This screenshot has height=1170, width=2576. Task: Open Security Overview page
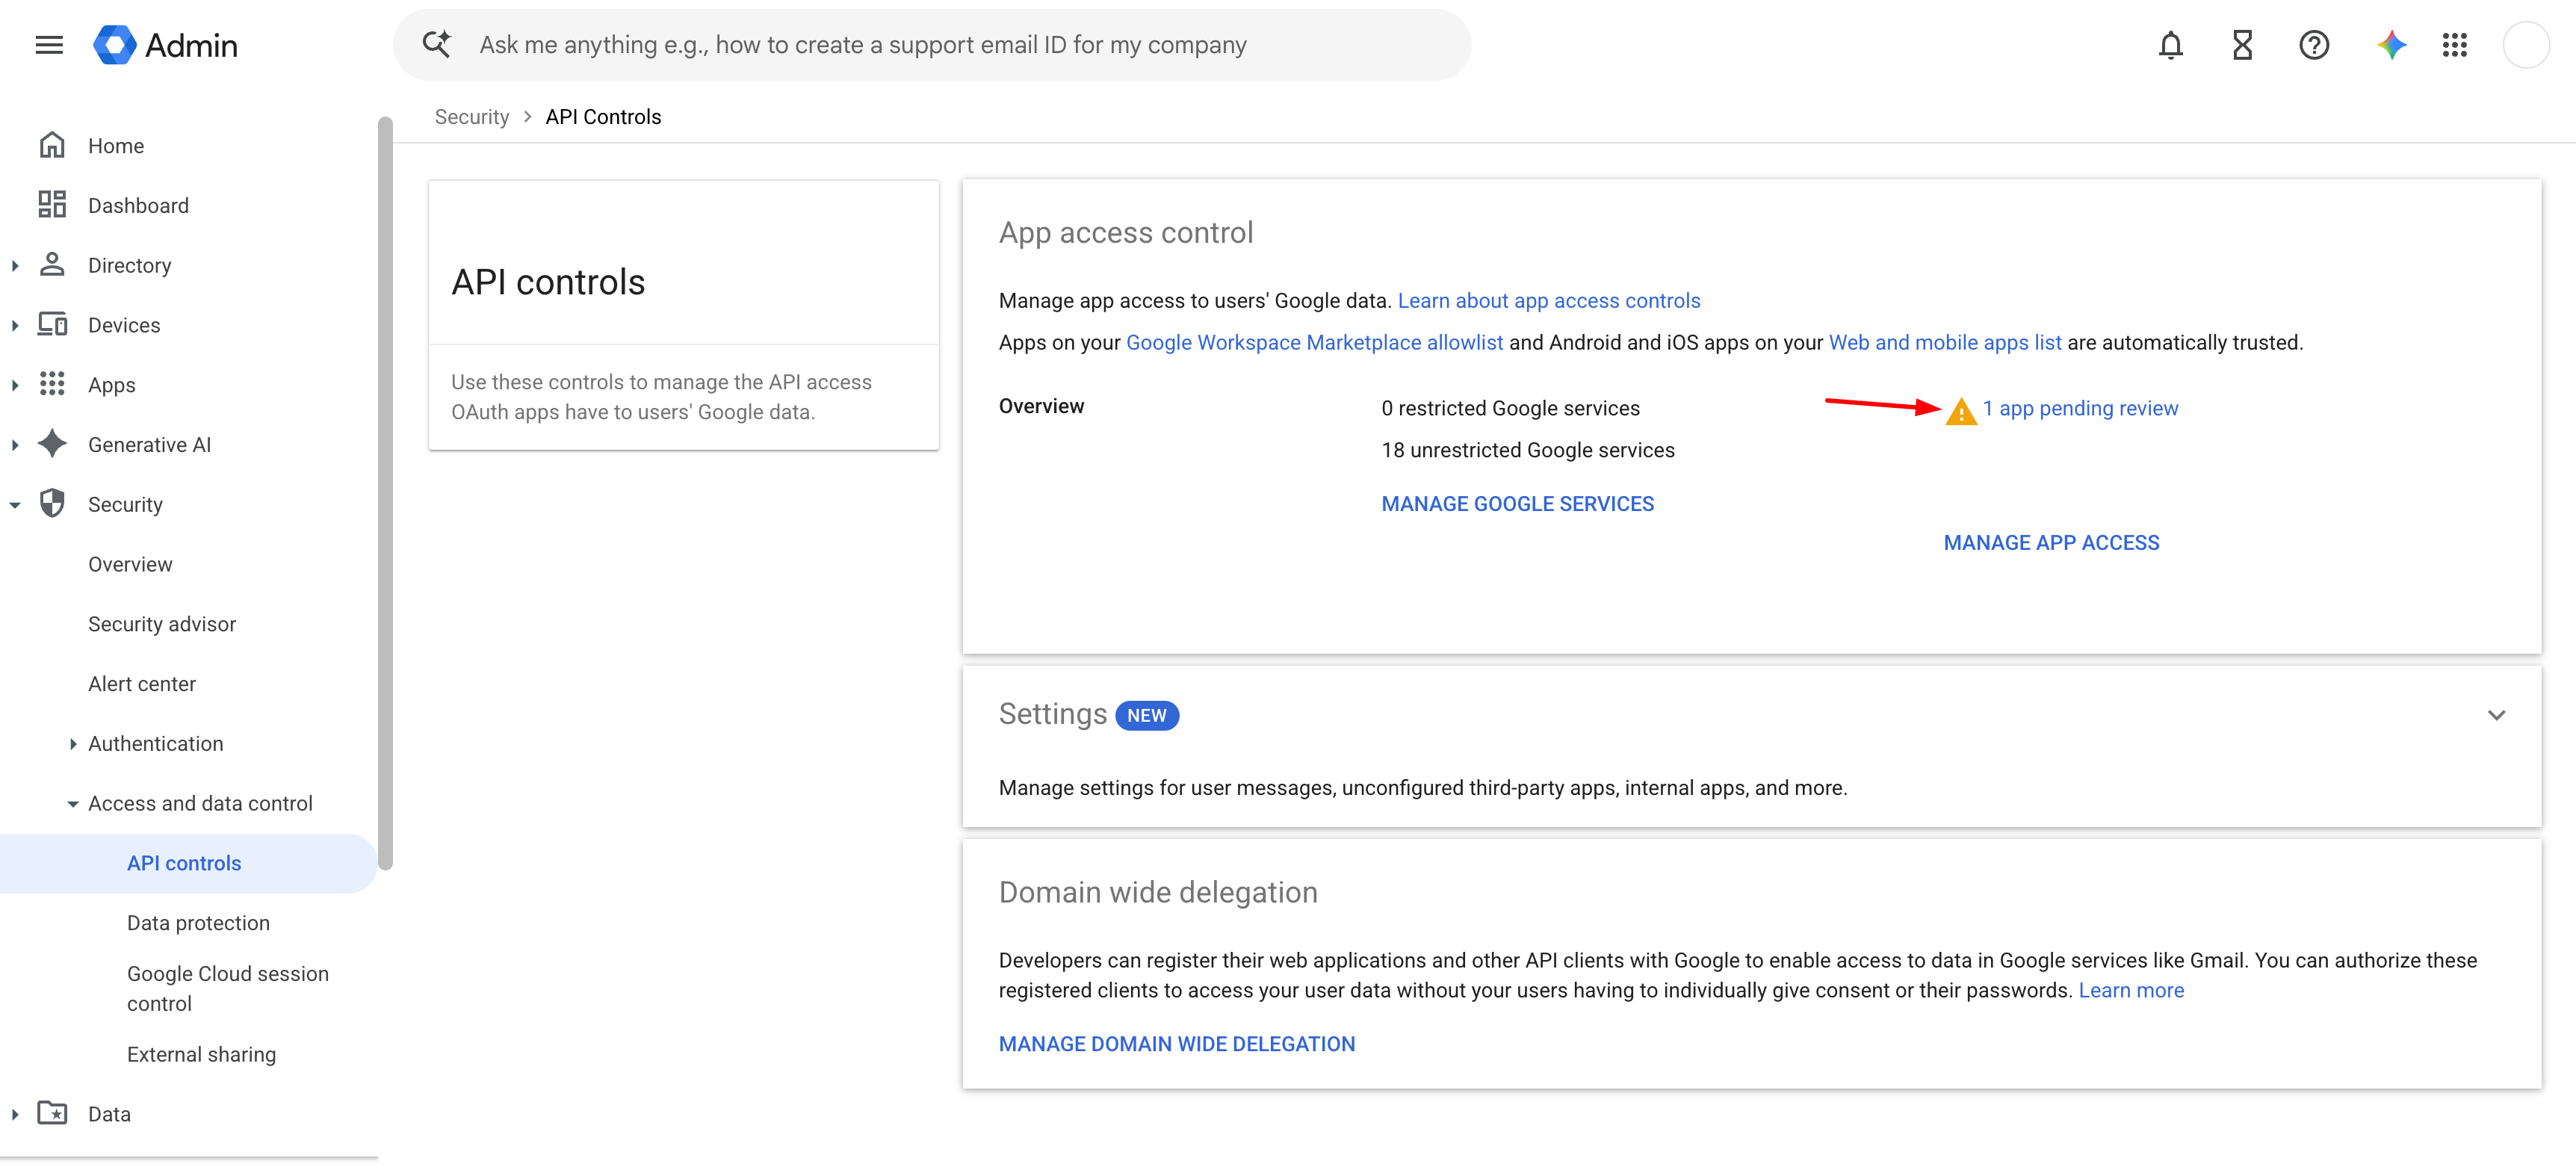tap(130, 564)
